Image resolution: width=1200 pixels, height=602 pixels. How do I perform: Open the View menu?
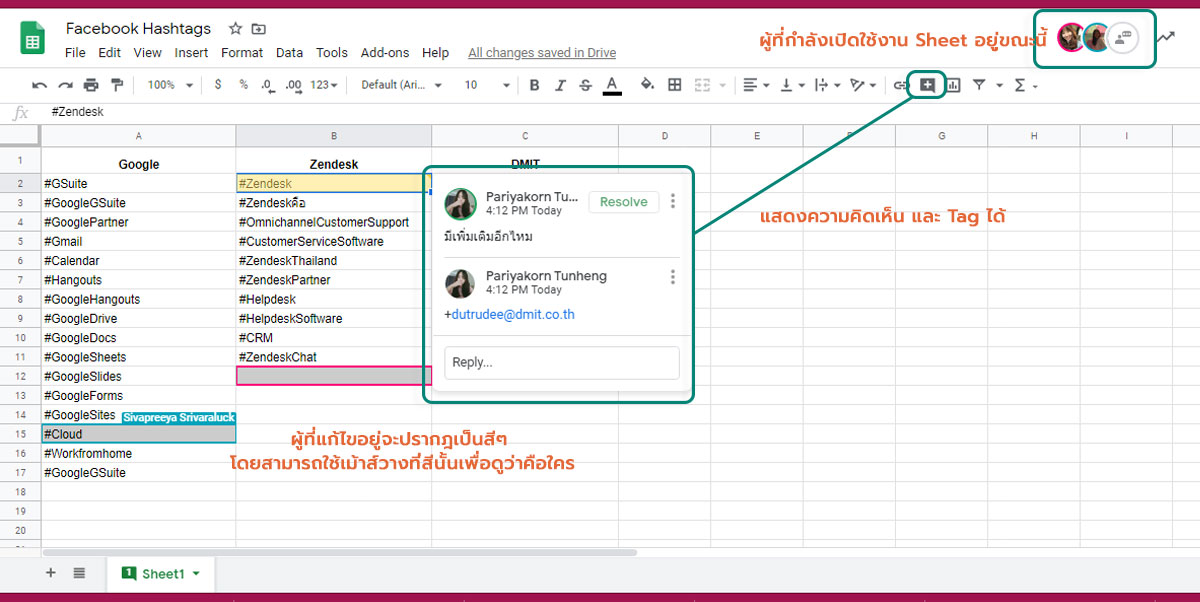(x=147, y=52)
